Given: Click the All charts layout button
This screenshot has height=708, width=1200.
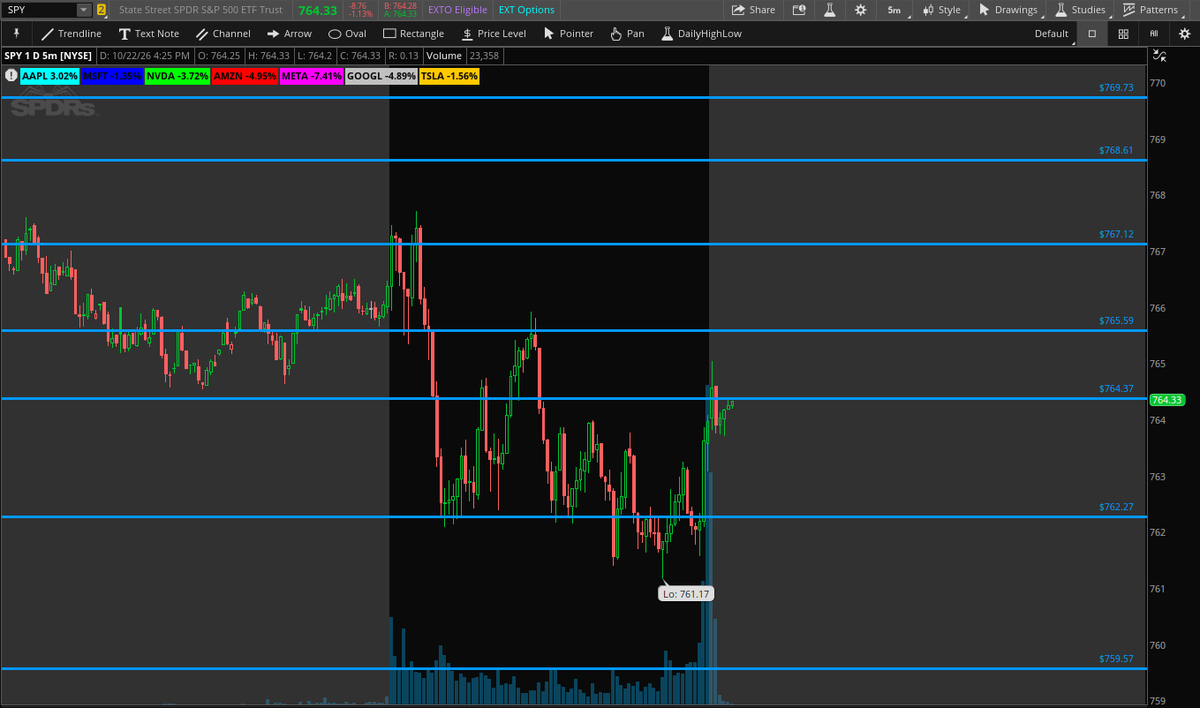Looking at the screenshot, I should (1154, 33).
